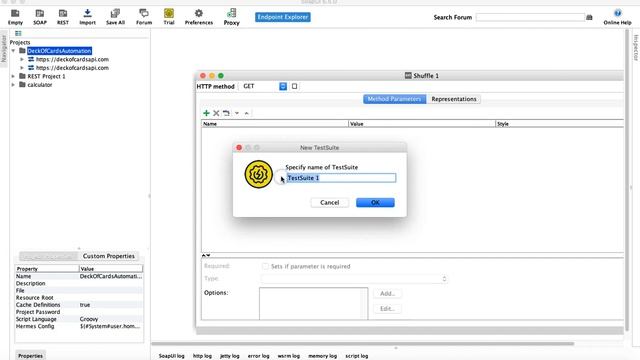The height and width of the screenshot is (360, 640).
Task: Select DeckOfCardsAutomation in project tree
Action: click(x=59, y=51)
